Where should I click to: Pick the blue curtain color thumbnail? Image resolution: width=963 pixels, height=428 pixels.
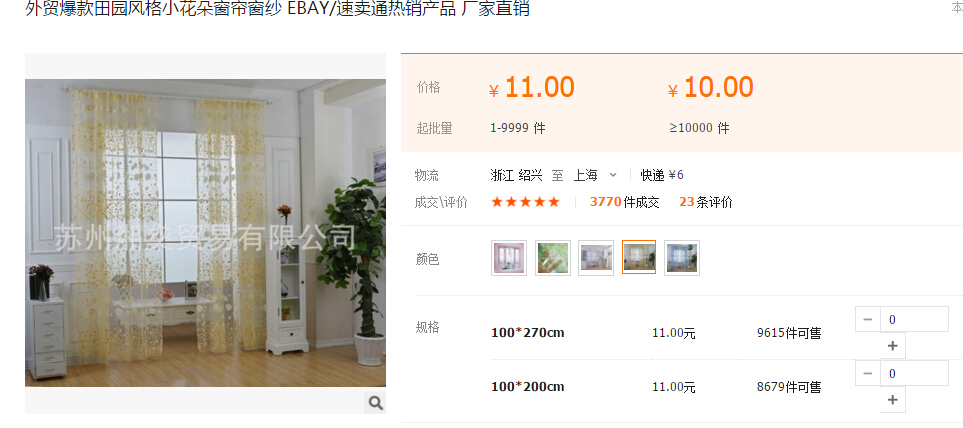(682, 258)
